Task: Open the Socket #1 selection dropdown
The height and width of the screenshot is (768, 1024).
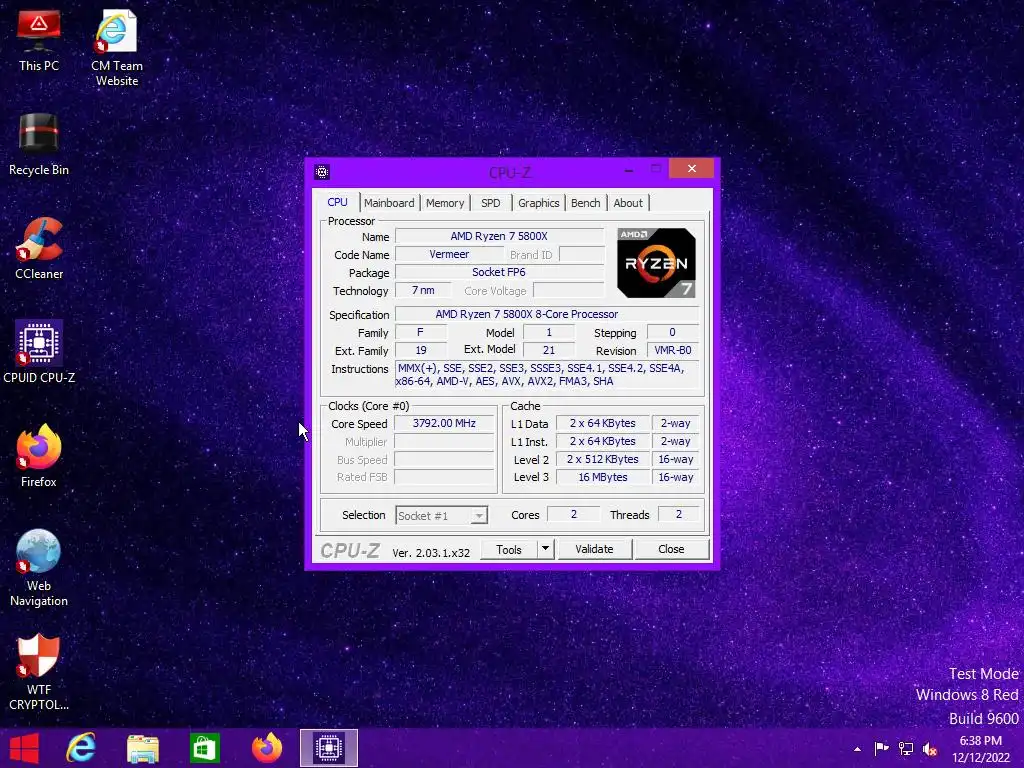Action: 441,516
